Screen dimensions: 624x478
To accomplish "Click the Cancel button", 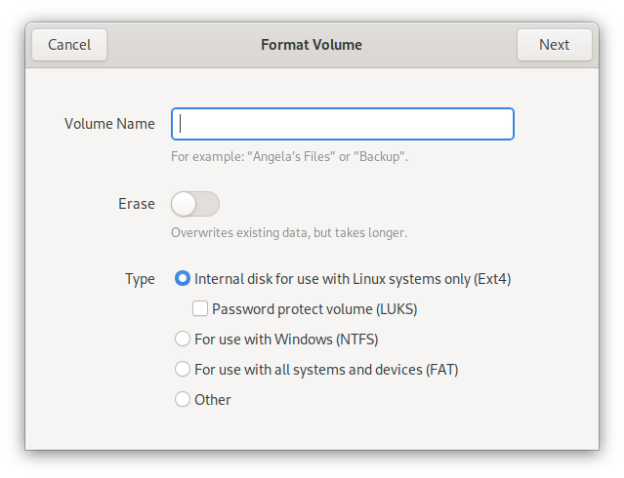I will click(x=69, y=44).
